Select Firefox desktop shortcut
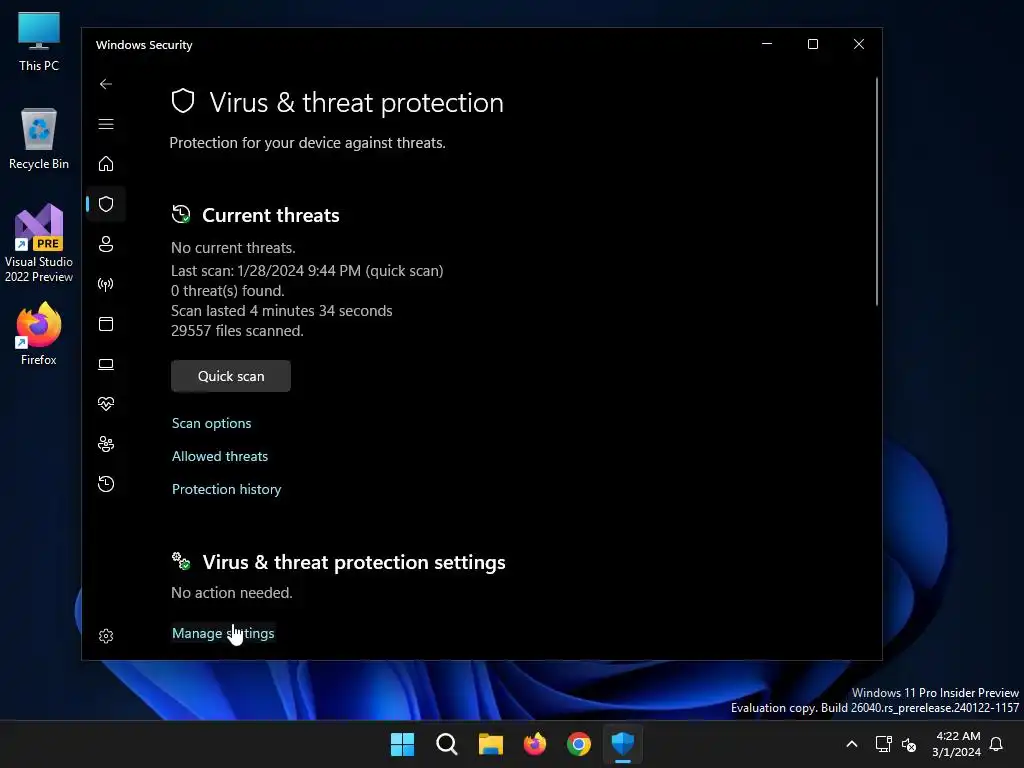Screen dimensions: 1024x768 [x=39, y=334]
